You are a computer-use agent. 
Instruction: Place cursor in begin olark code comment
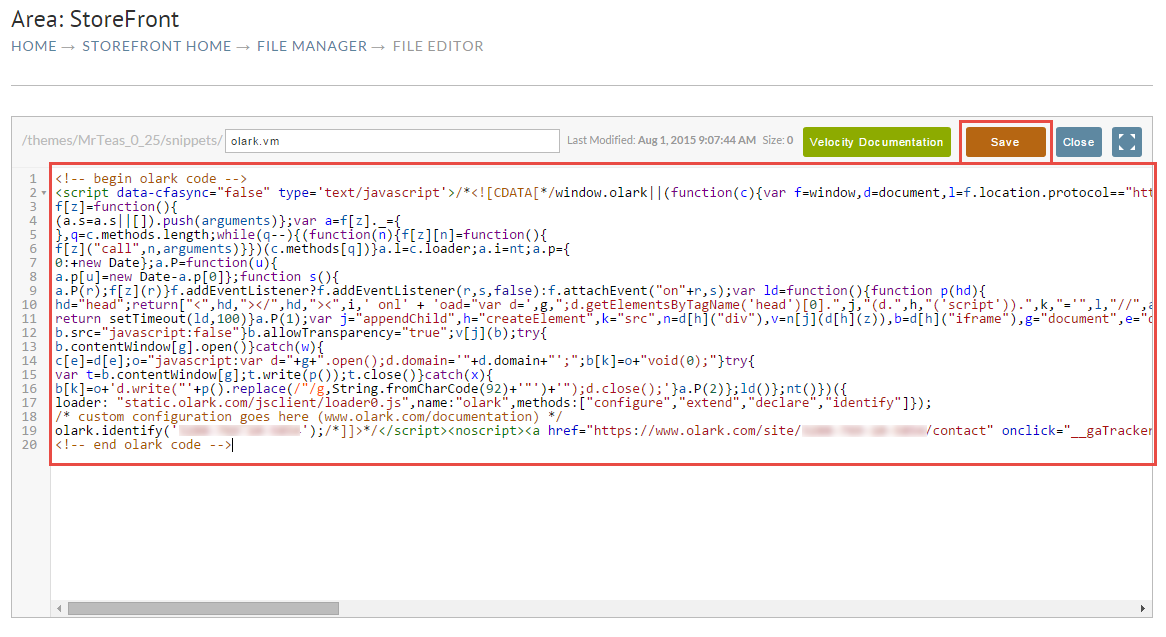click(x=150, y=178)
